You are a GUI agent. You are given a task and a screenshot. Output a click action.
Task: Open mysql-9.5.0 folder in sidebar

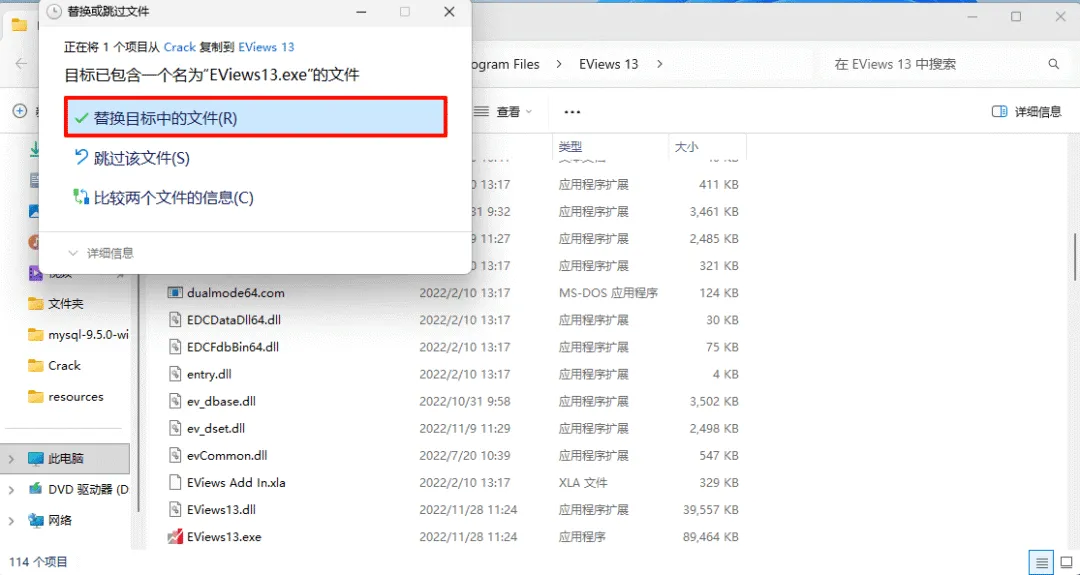point(77,335)
